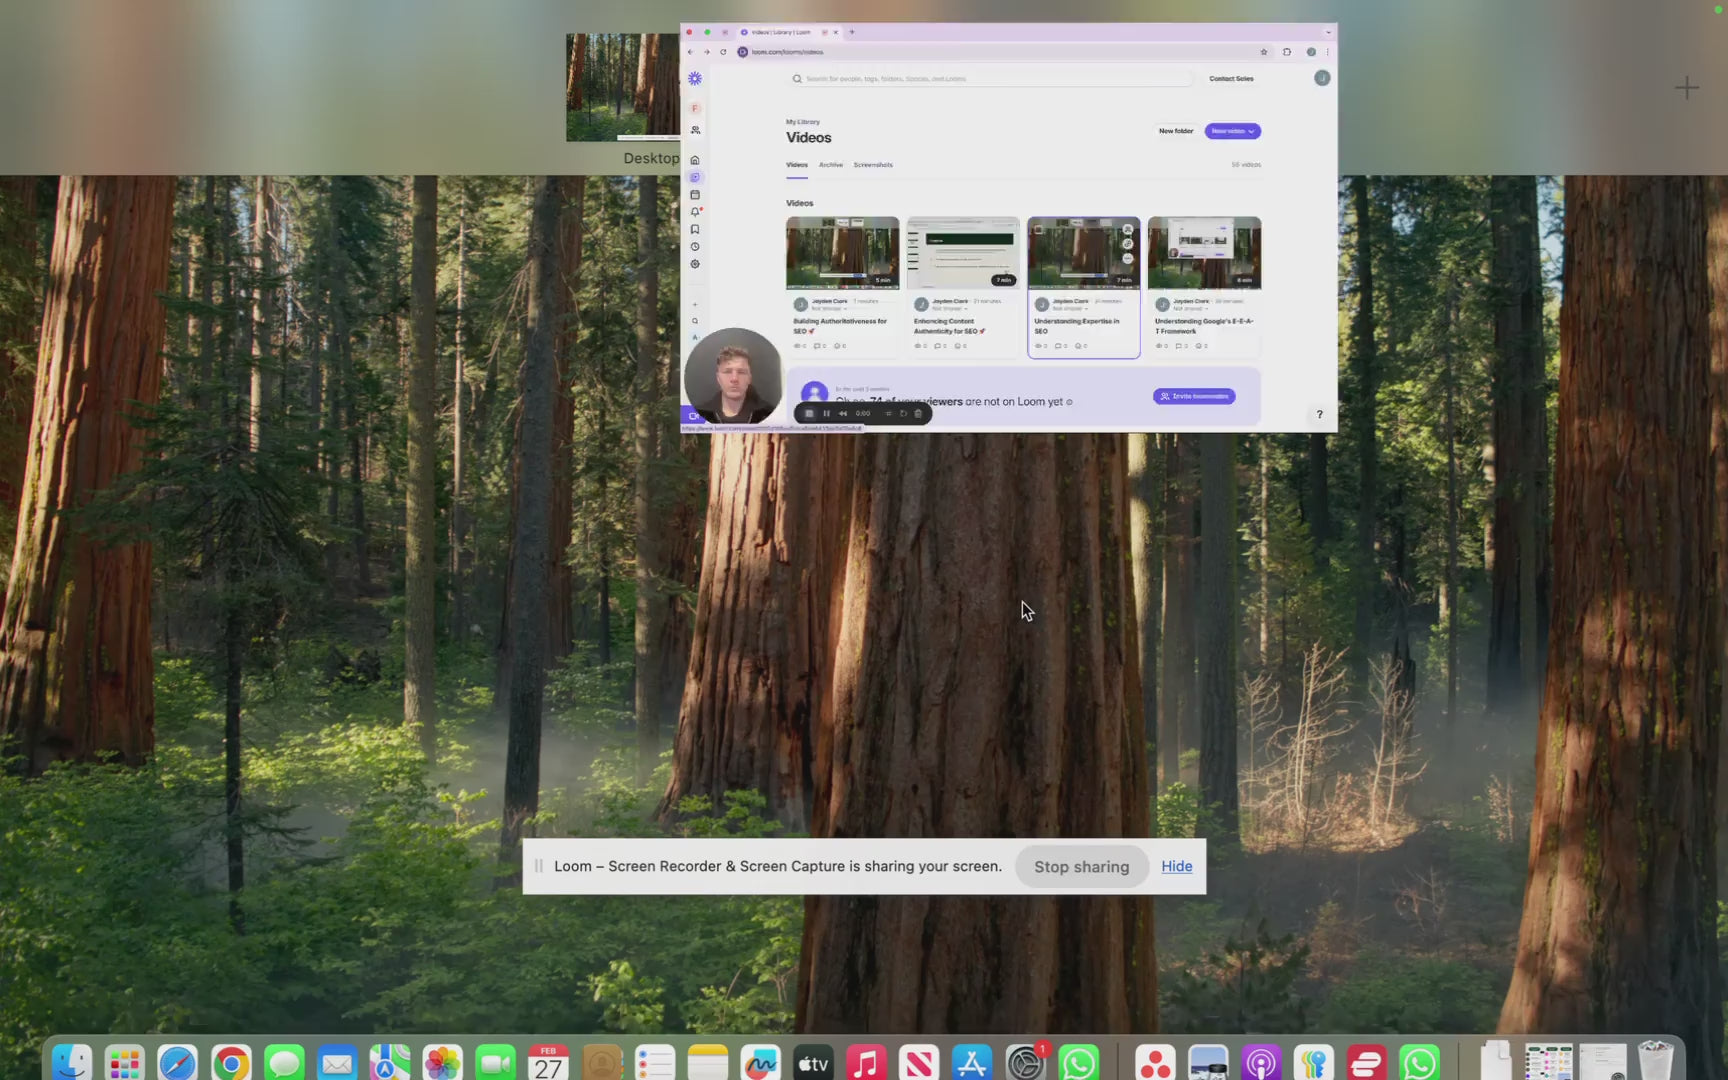Bookmark page with the star icon
Viewport: 1728px width, 1080px height.
pos(1264,52)
